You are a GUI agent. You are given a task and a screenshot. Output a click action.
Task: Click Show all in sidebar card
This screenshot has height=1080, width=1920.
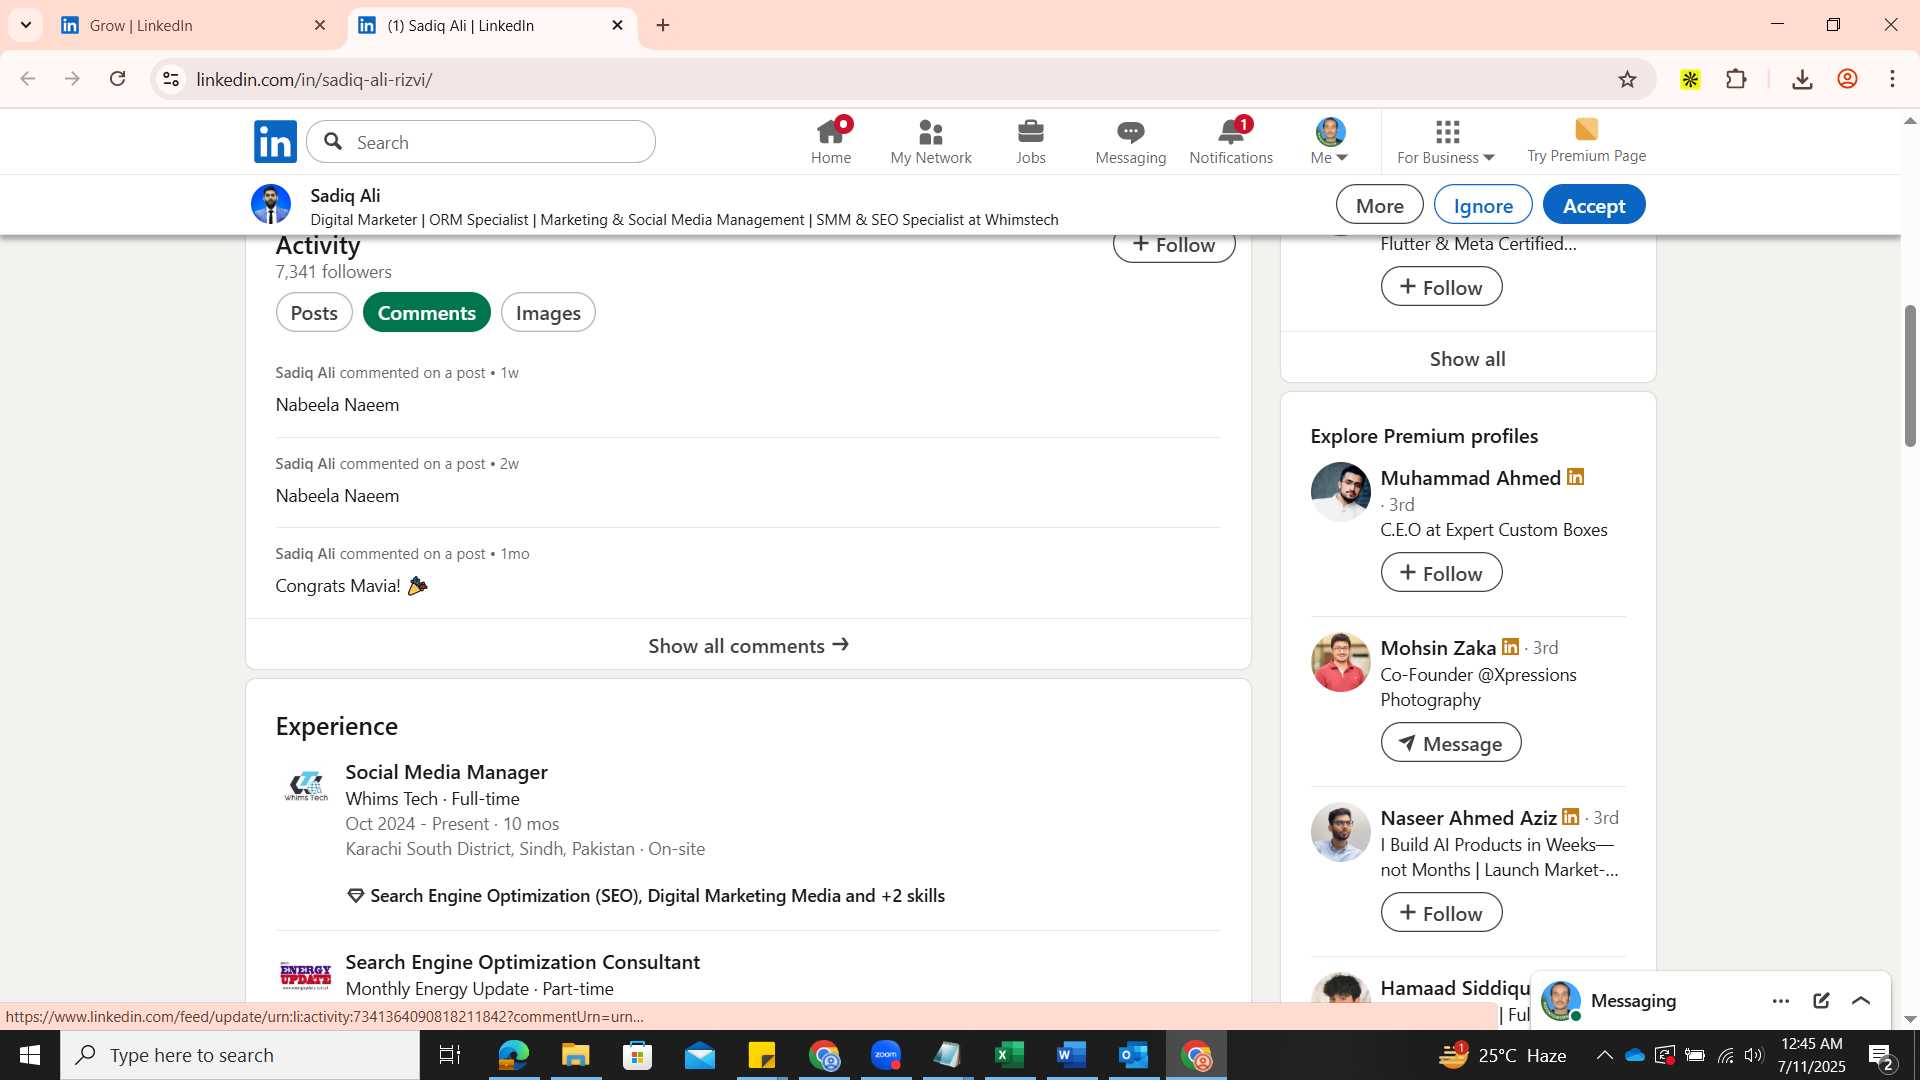[1468, 359]
